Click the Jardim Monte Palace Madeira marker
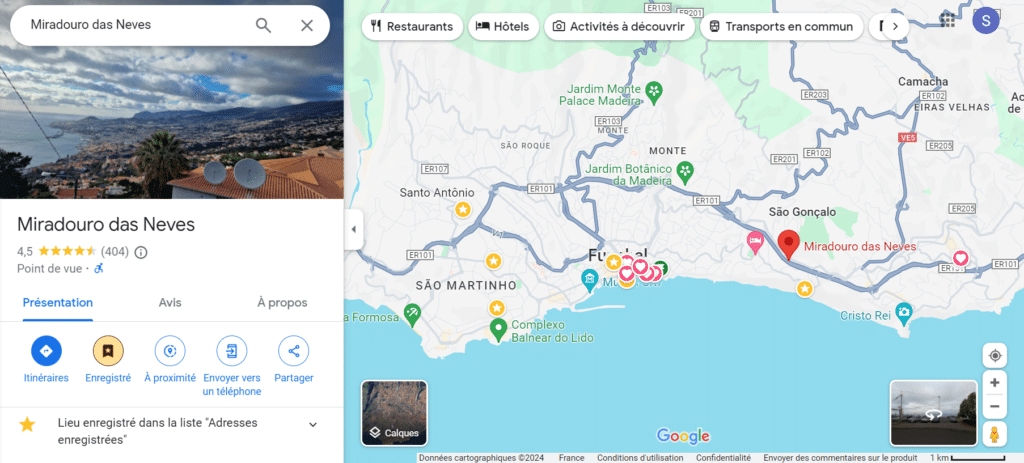Viewport: 1024px width, 463px height. coord(654,91)
